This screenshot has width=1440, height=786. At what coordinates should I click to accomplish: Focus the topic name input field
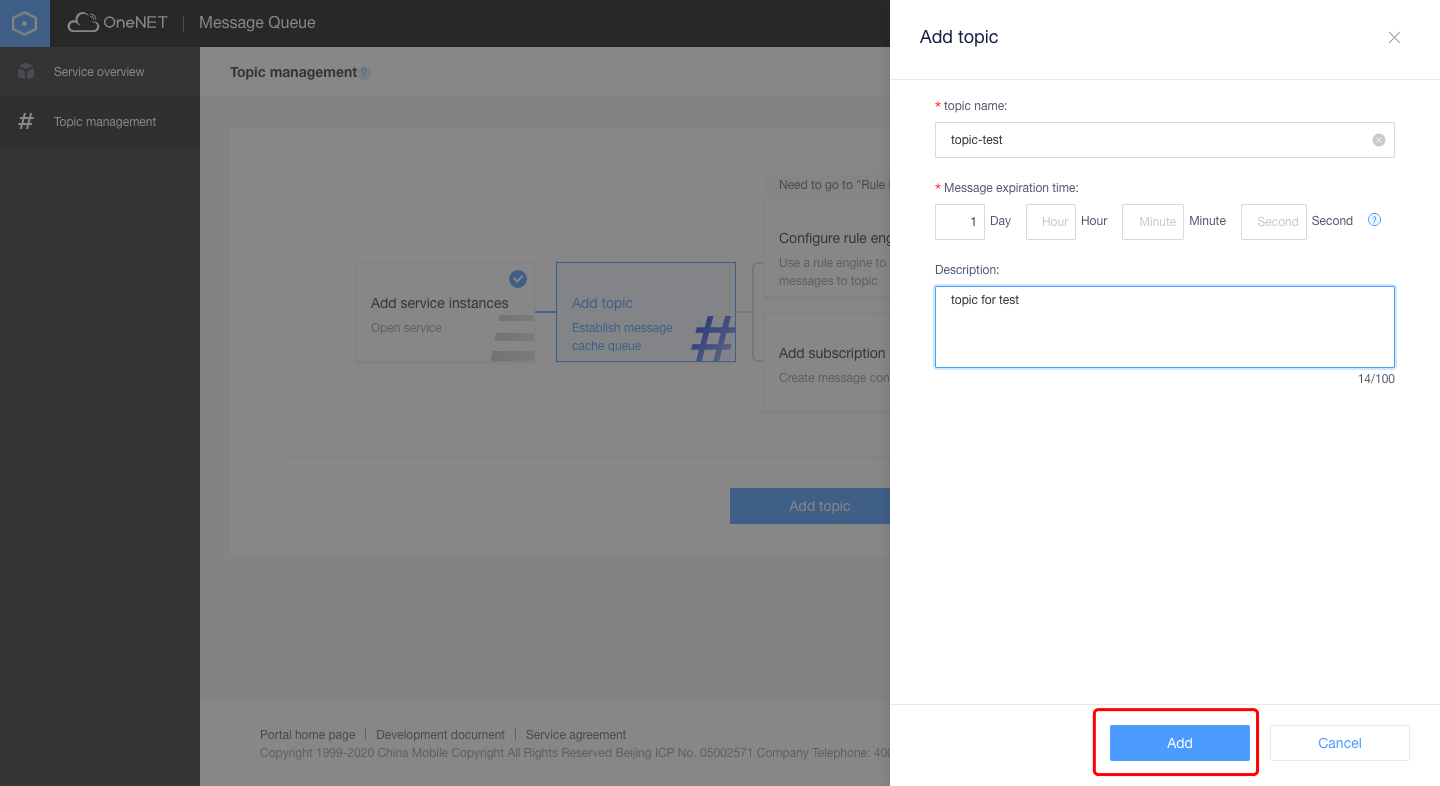click(x=1165, y=140)
